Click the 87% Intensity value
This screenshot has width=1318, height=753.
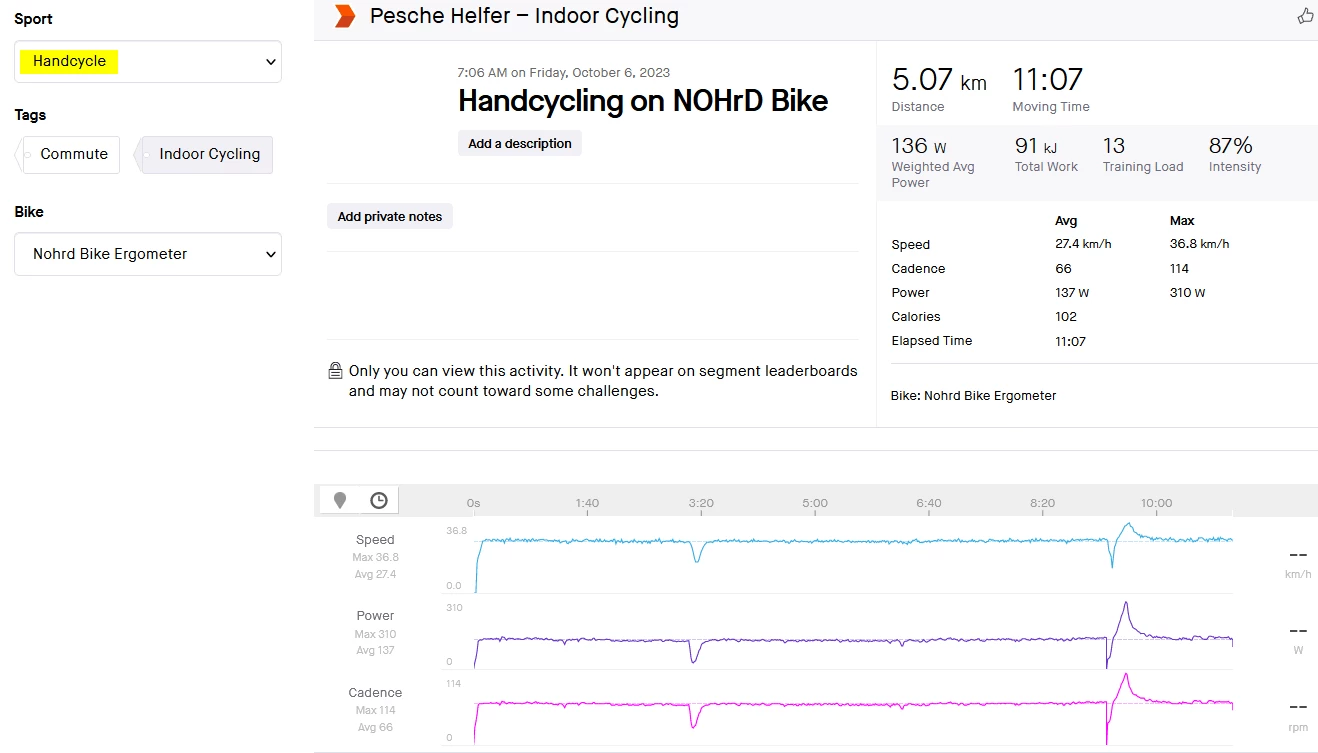[x=1231, y=146]
